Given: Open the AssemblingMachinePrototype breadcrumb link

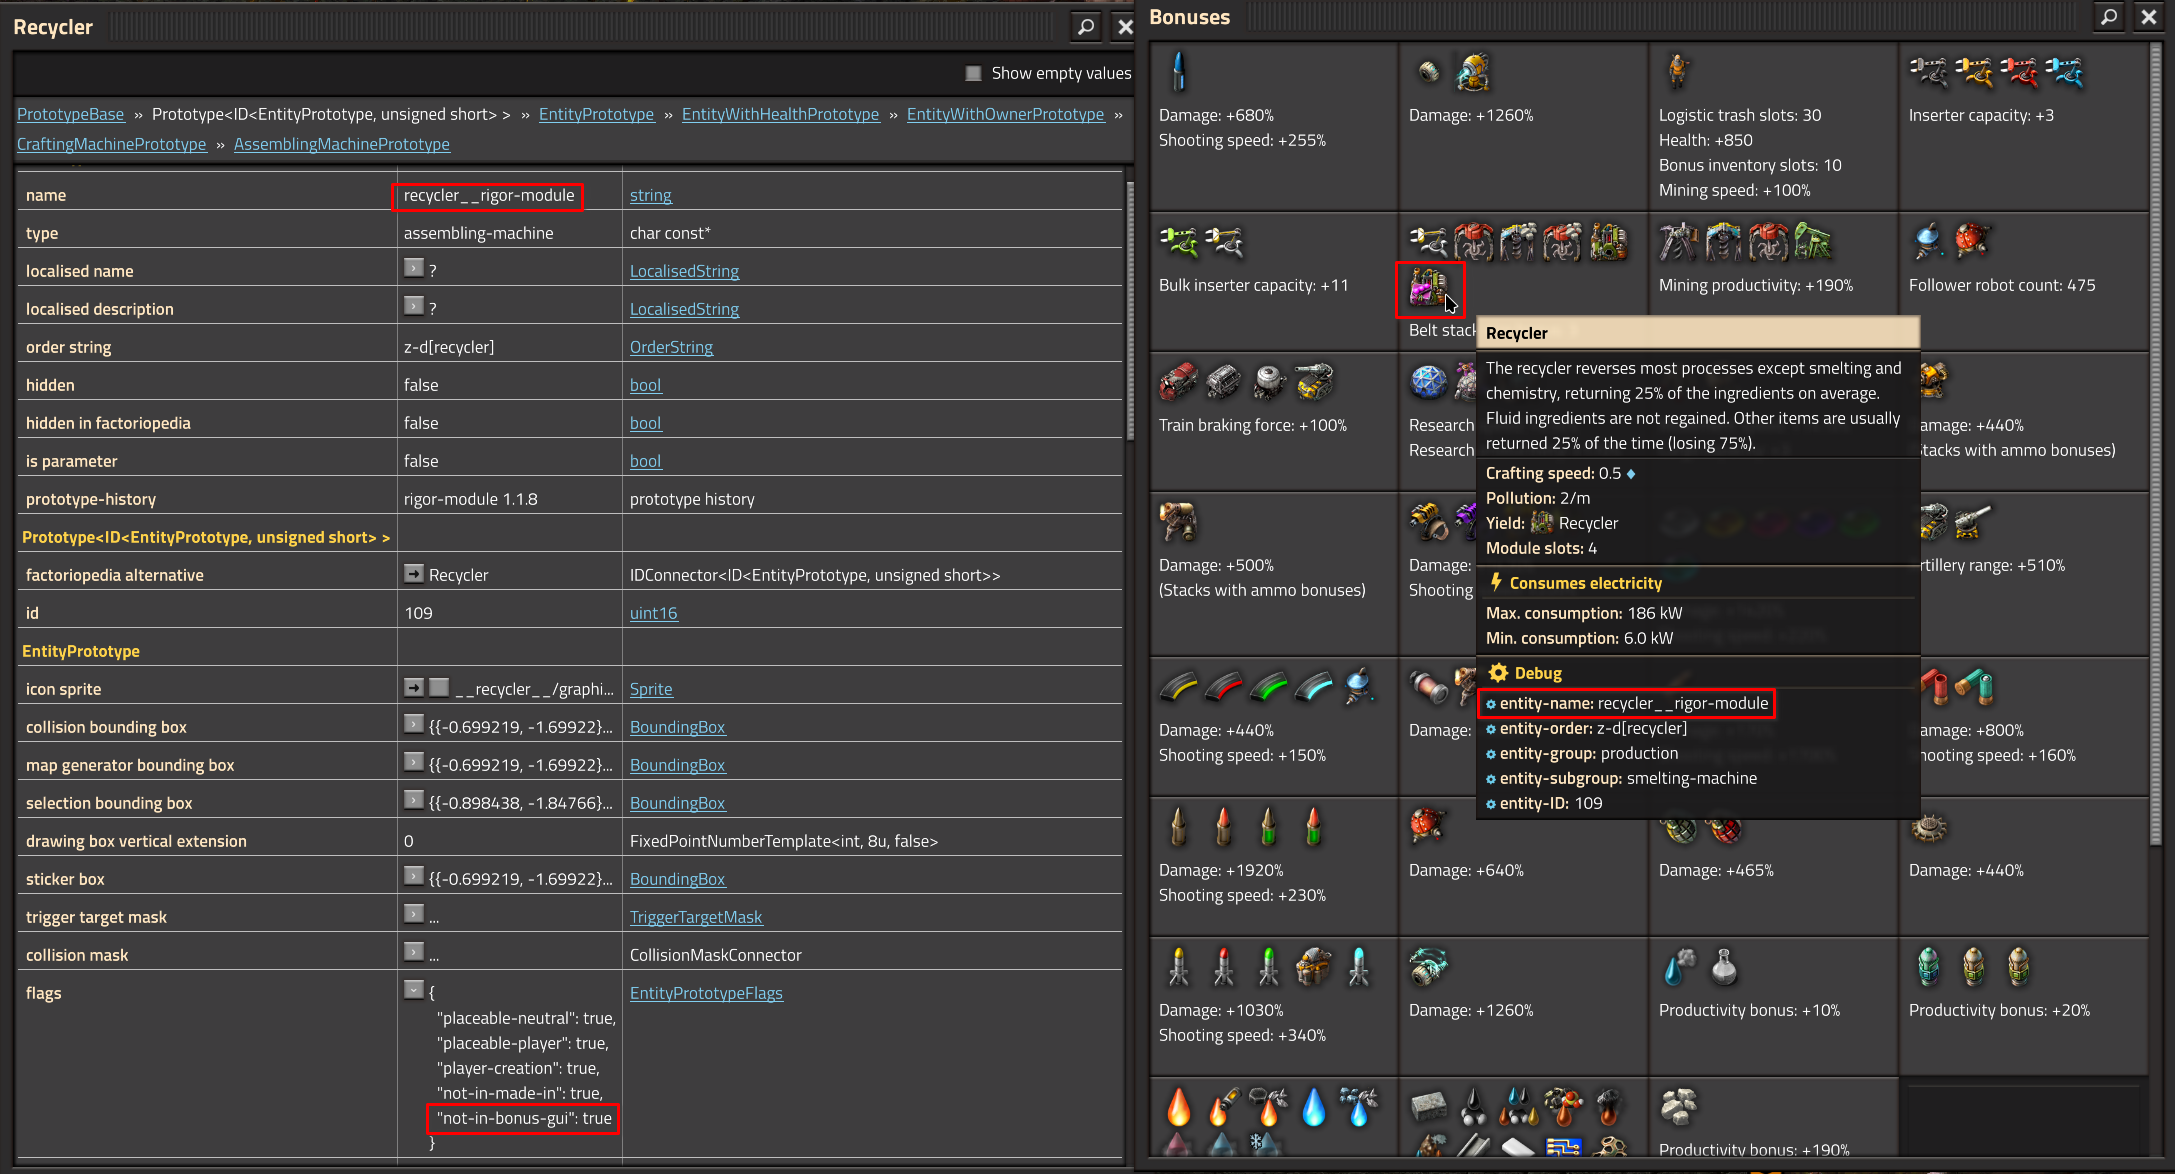Looking at the screenshot, I should click(342, 144).
